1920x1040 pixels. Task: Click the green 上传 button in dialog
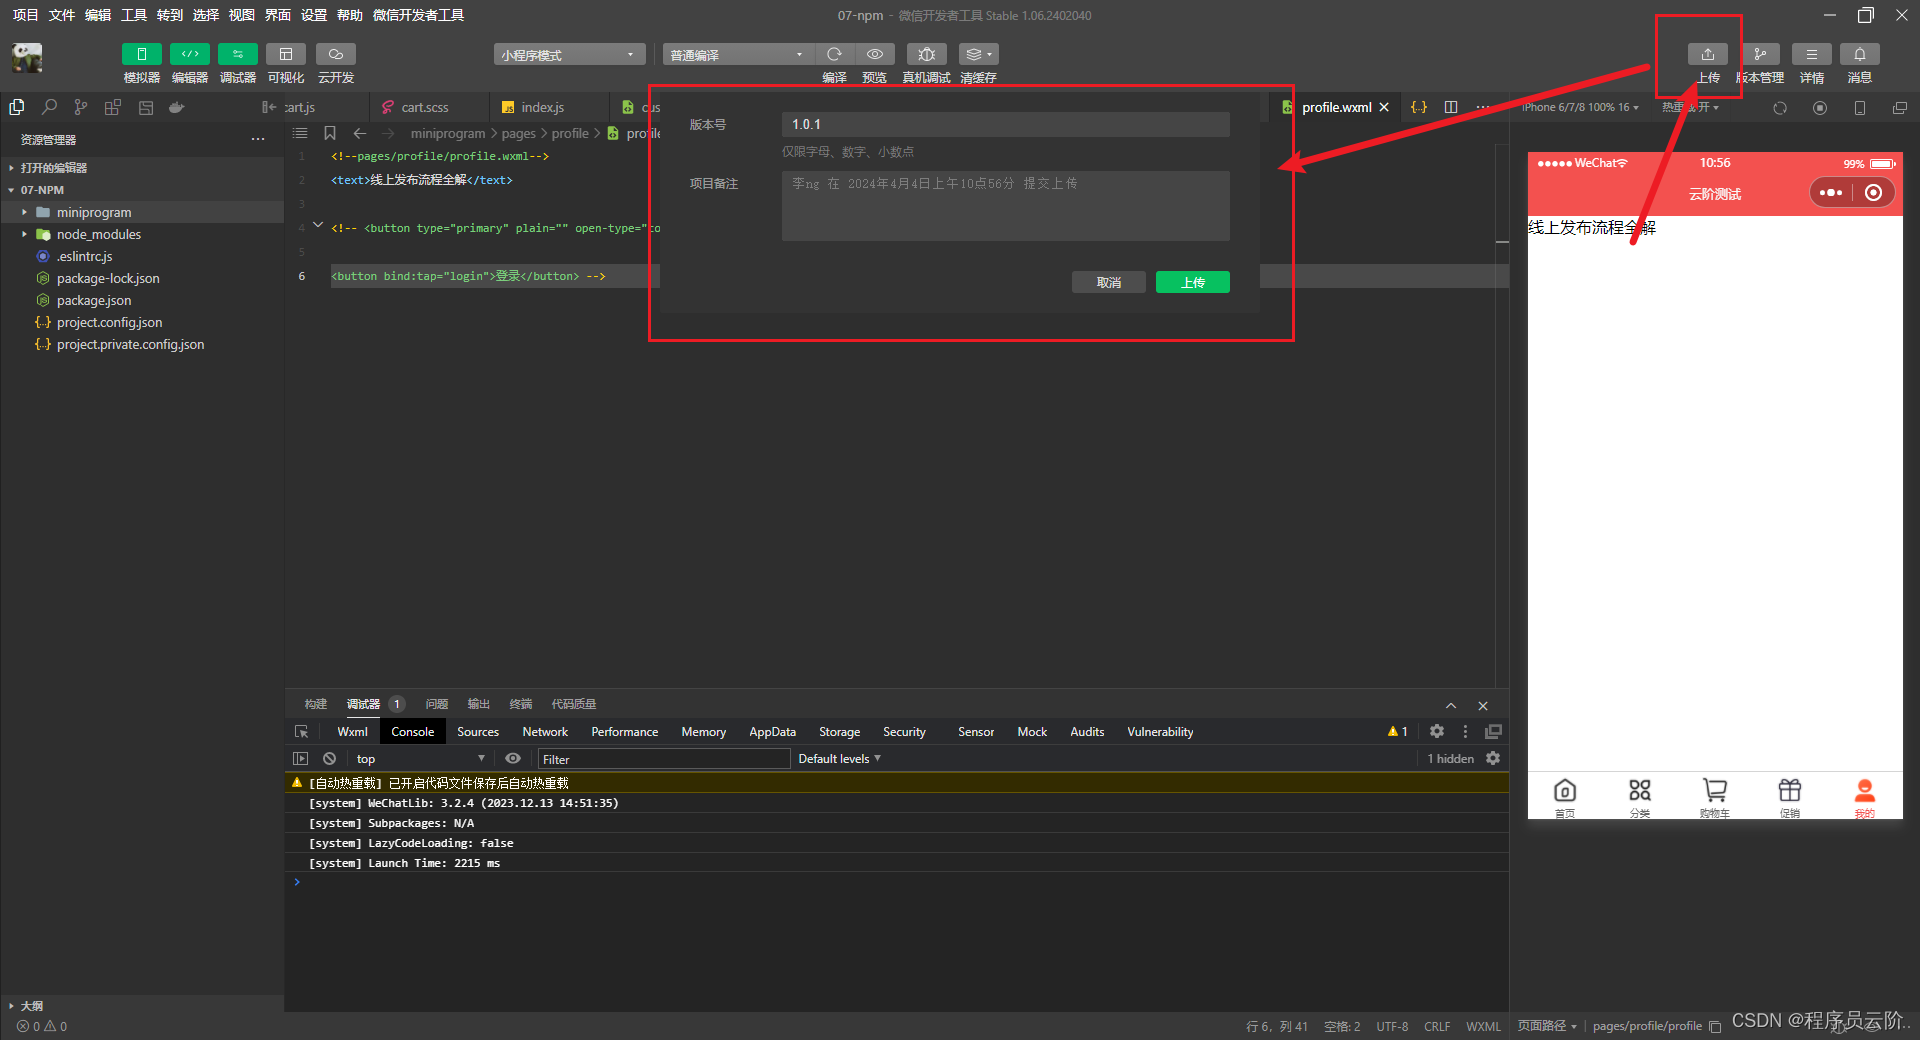pyautogui.click(x=1193, y=282)
